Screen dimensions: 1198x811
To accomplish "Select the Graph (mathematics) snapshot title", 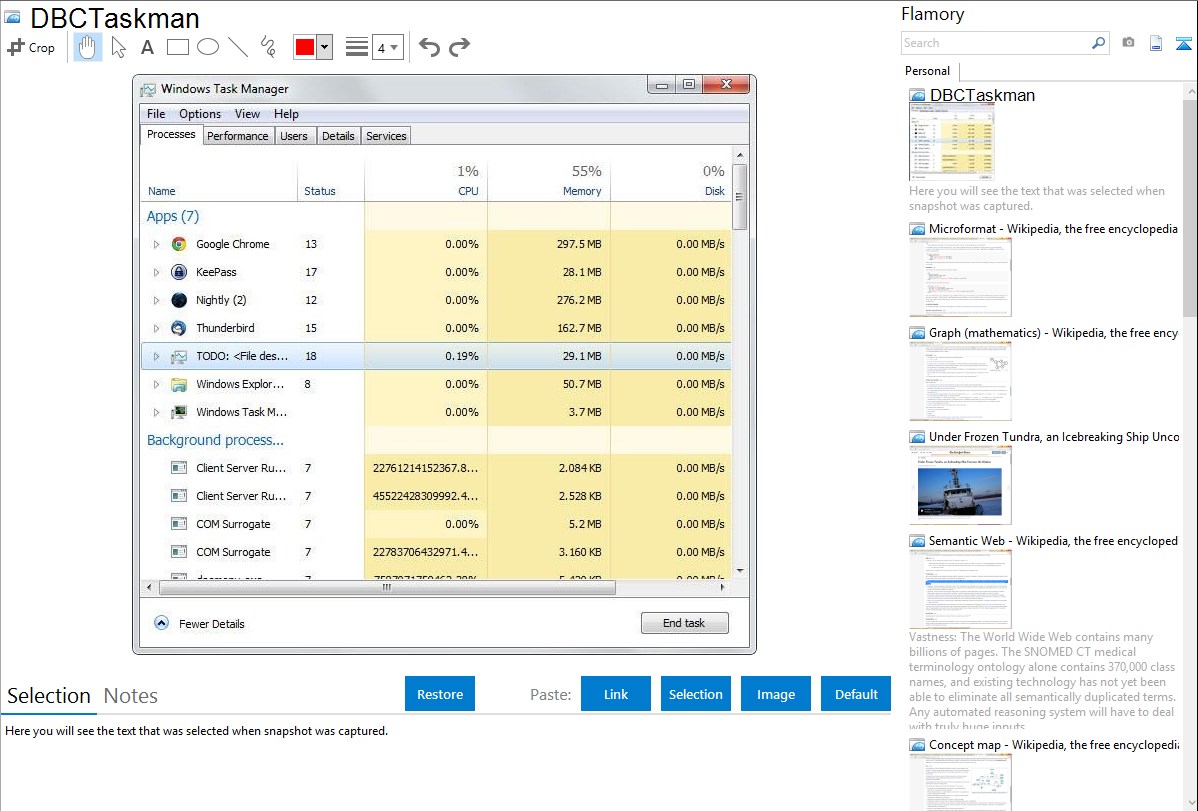I will click(x=1053, y=333).
